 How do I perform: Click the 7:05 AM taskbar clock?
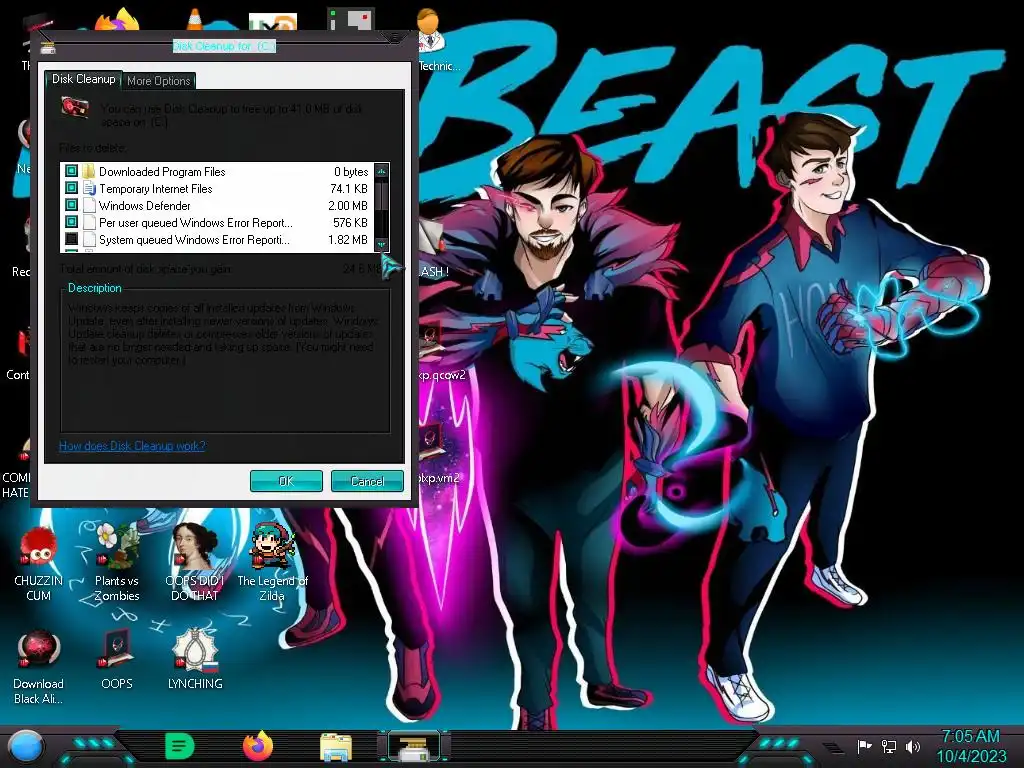click(x=970, y=737)
